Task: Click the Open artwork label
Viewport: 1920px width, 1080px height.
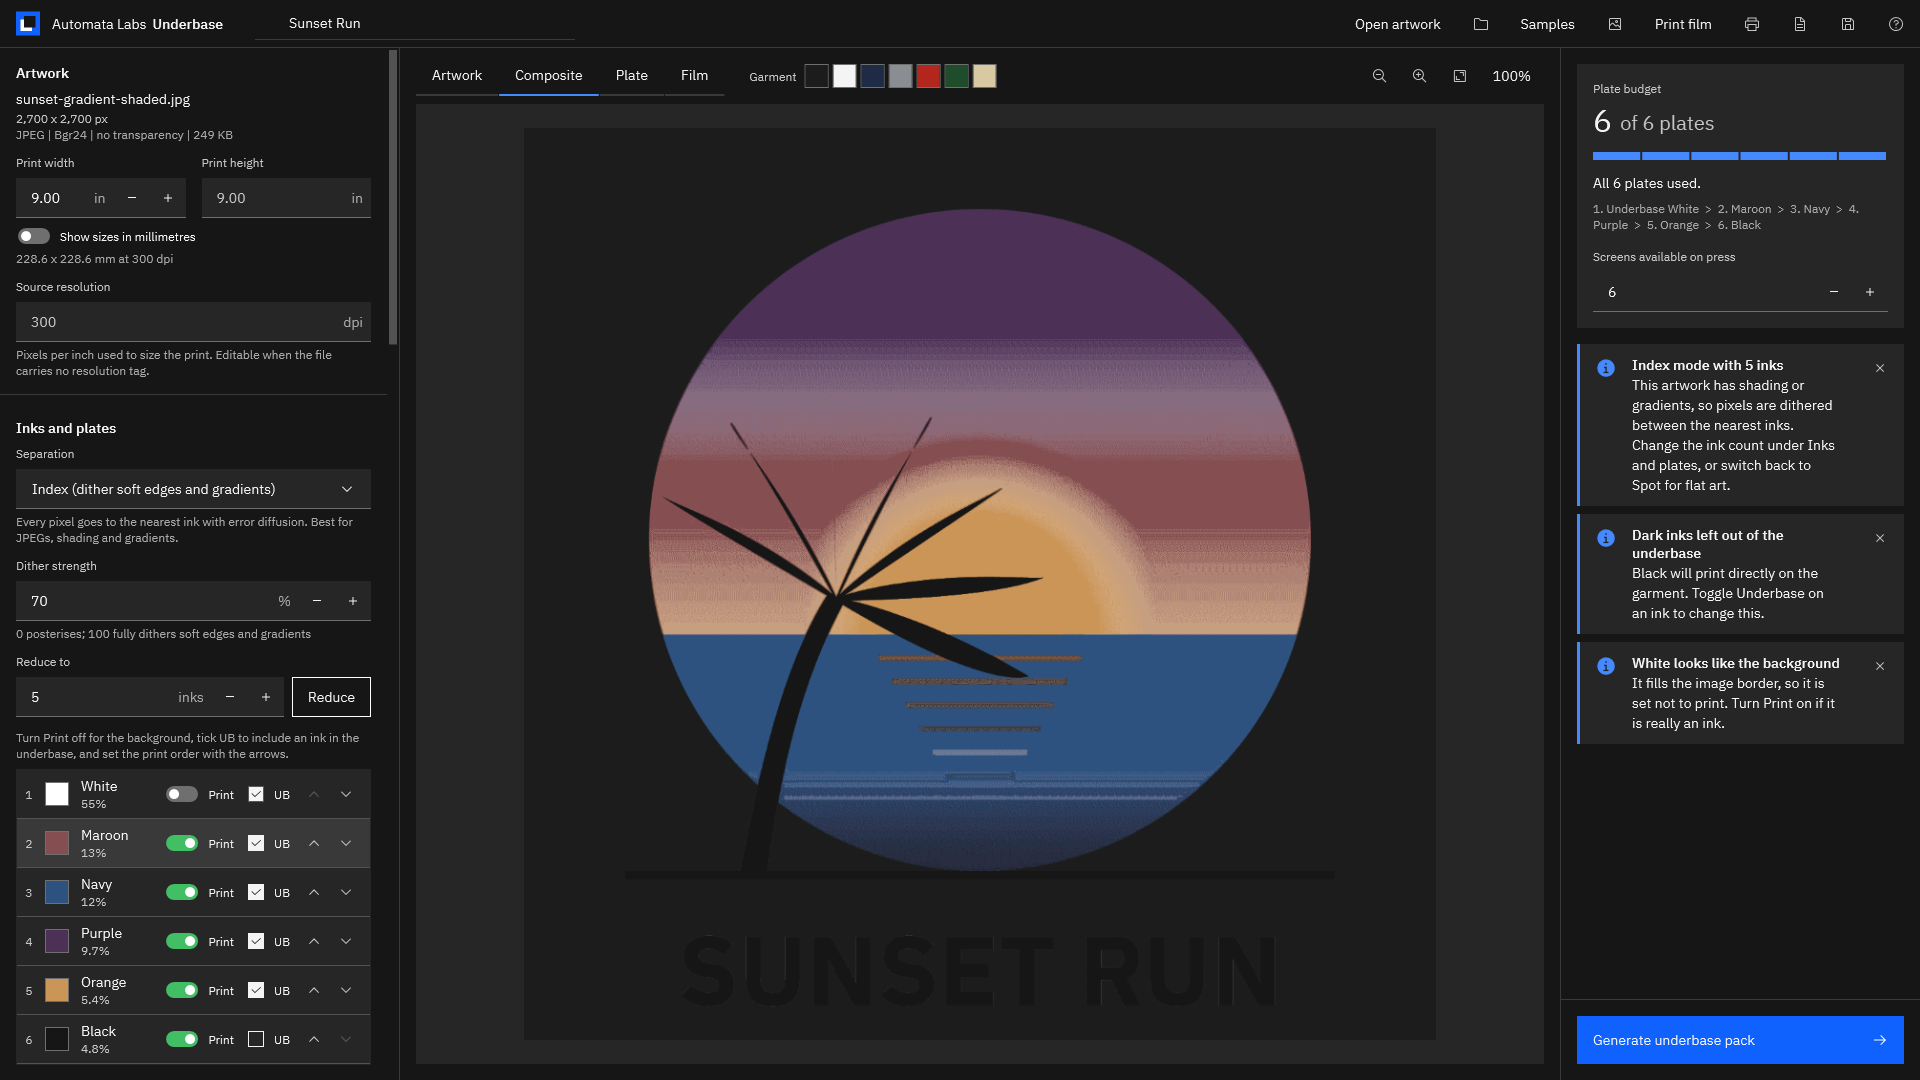Action: [x=1397, y=24]
